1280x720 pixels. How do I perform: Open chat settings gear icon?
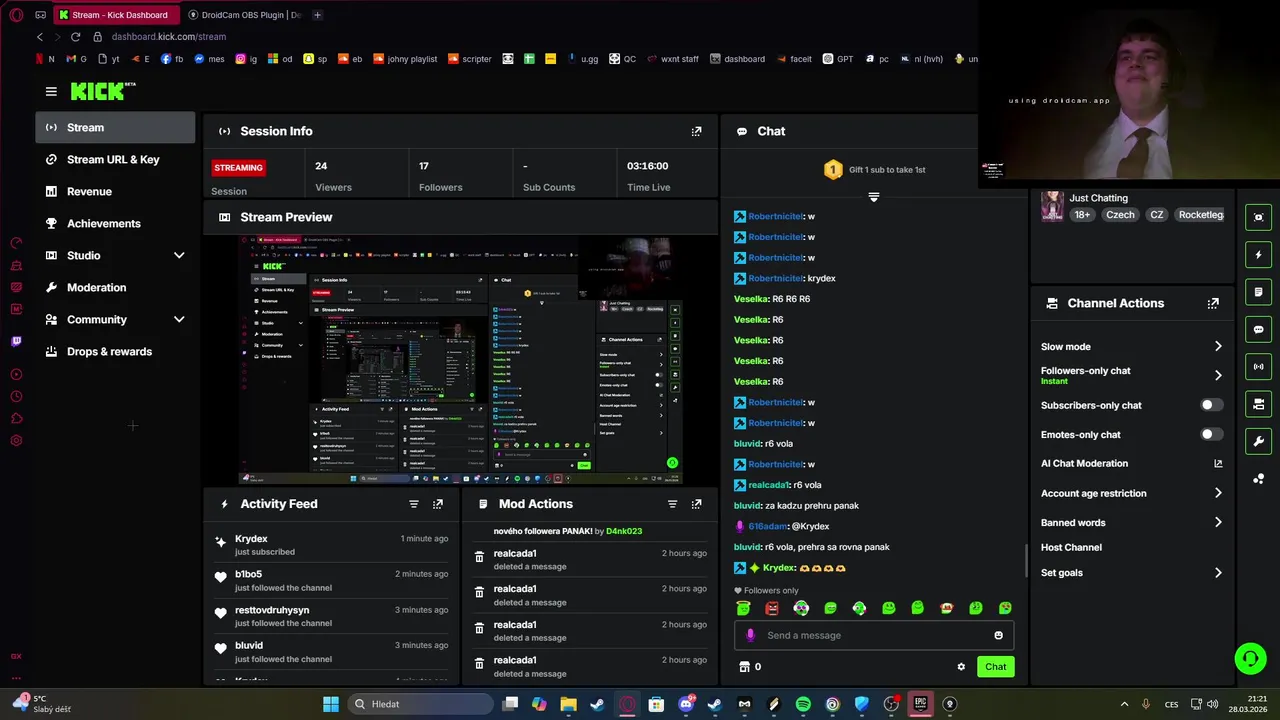coord(961,667)
